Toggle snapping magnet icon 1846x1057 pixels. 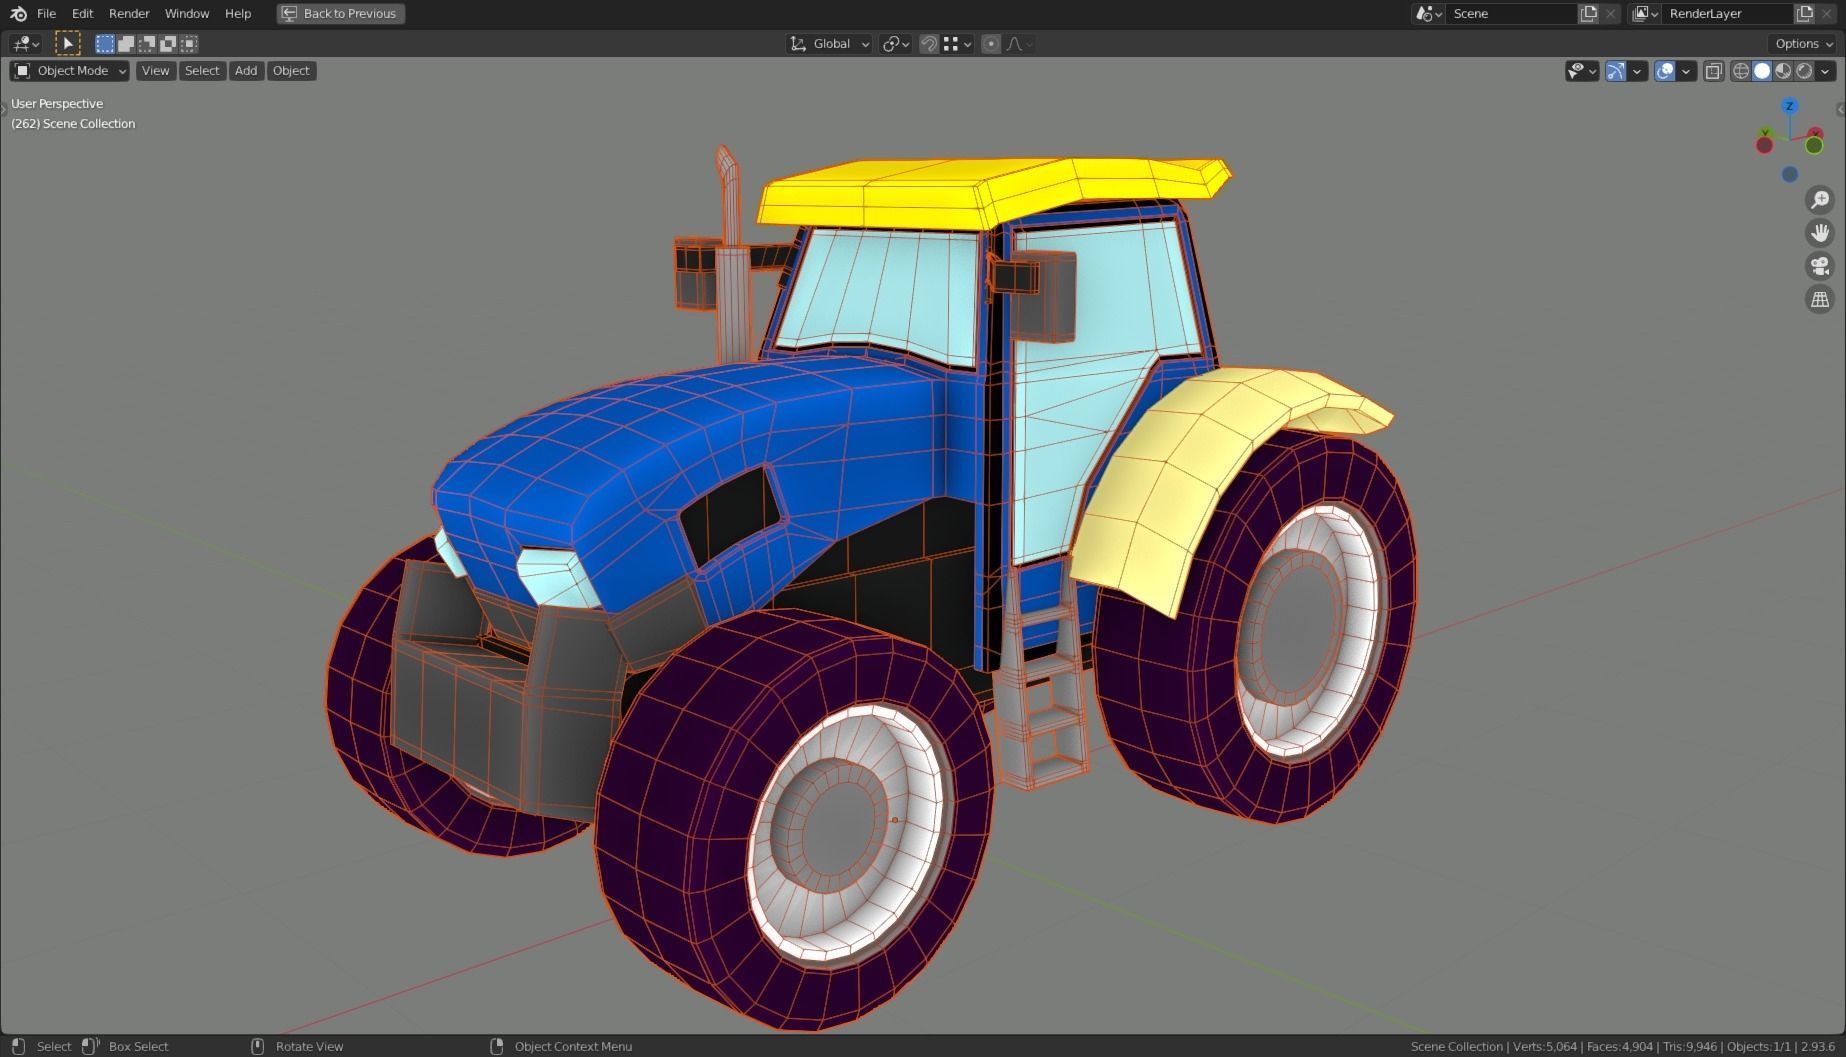(929, 44)
